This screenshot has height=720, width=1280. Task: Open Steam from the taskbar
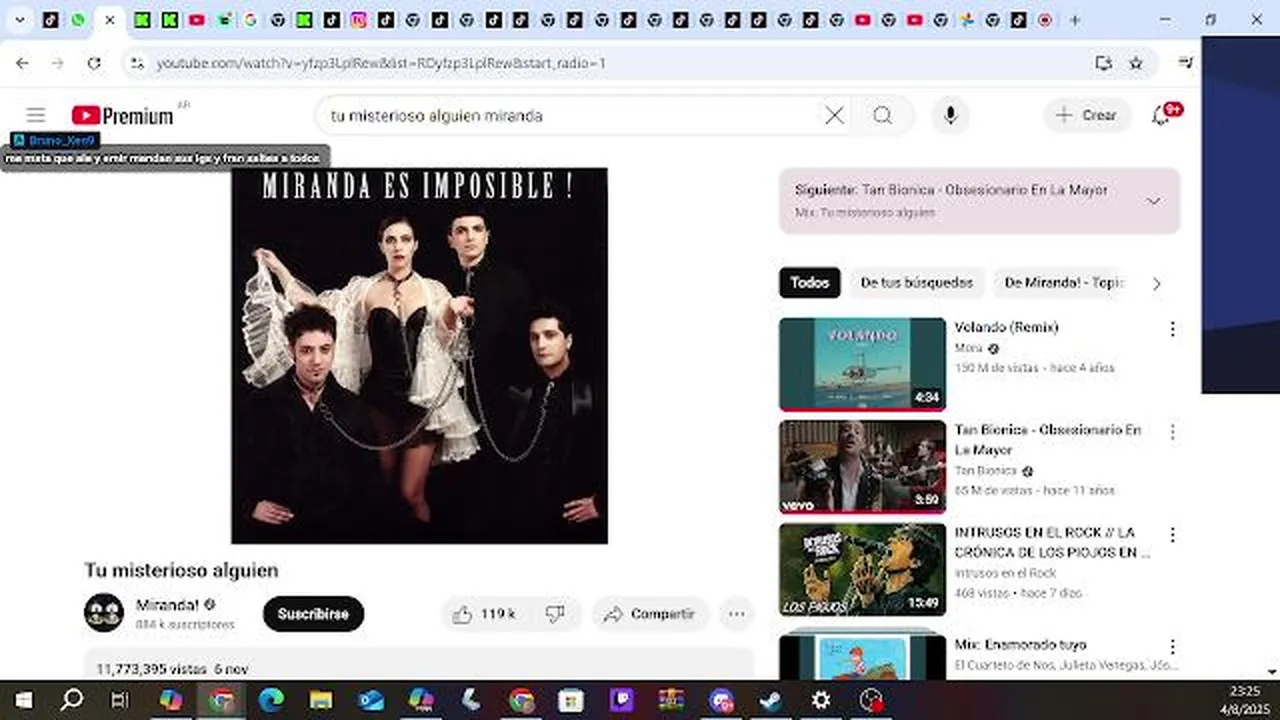(771, 700)
